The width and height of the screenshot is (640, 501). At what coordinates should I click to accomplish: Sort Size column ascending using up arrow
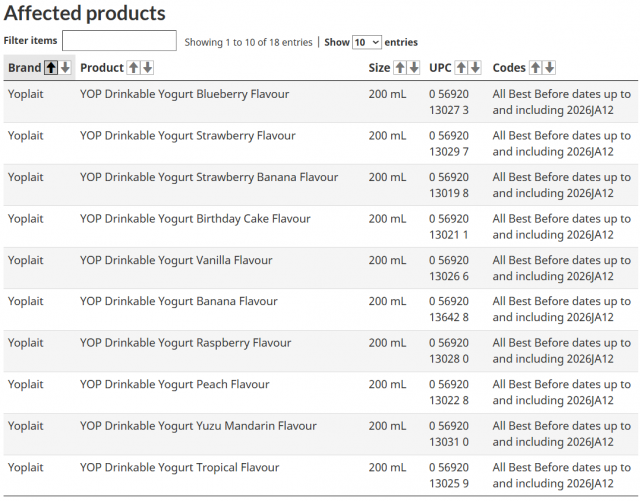(400, 68)
